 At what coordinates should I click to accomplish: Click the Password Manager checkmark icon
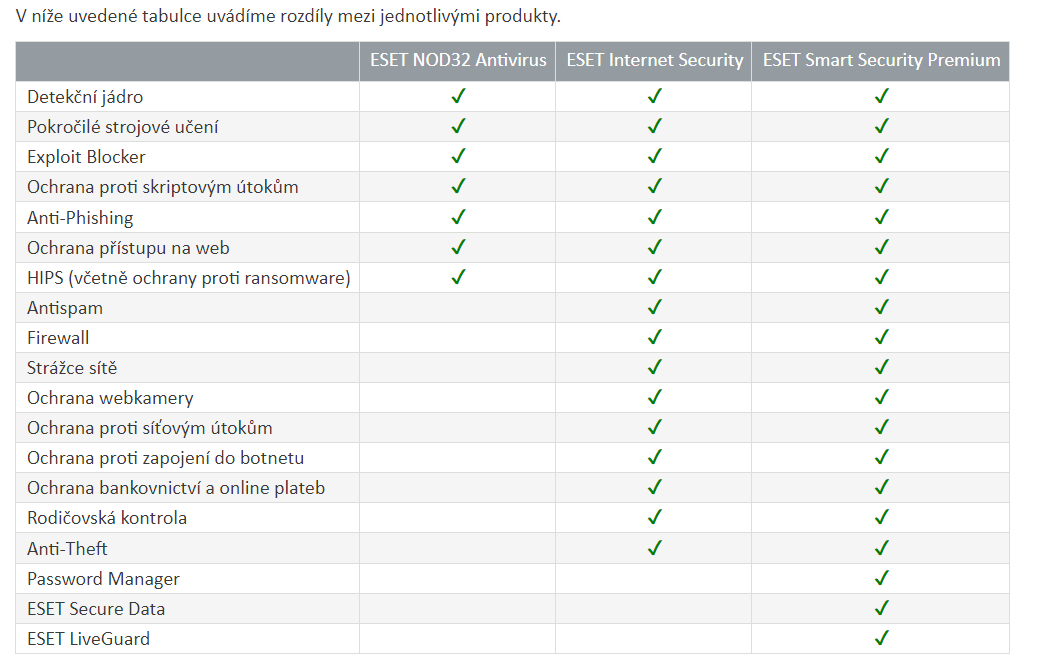point(881,578)
